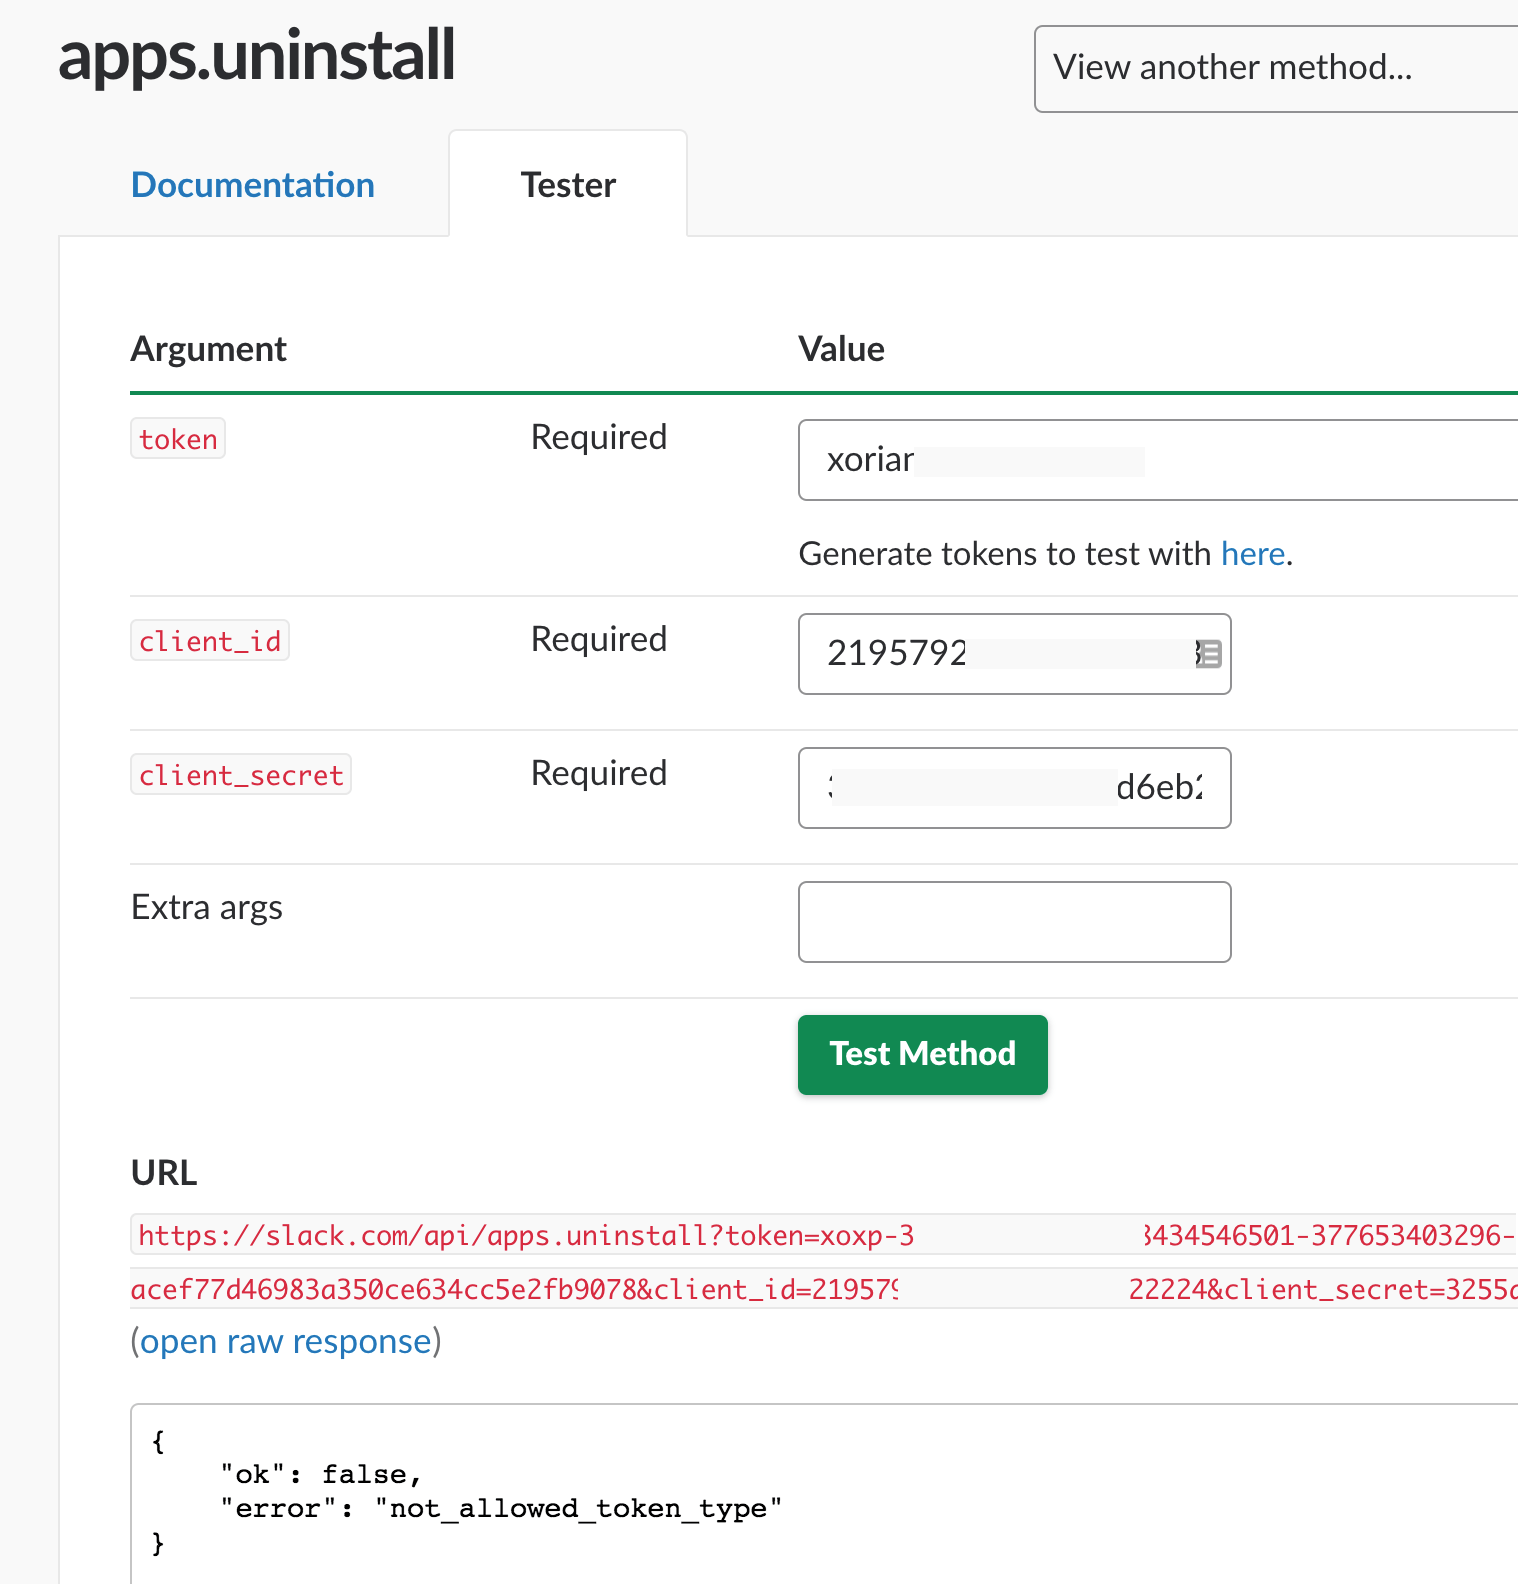Click the autofill icon in client_id field
The image size is (1518, 1584).
click(1209, 654)
